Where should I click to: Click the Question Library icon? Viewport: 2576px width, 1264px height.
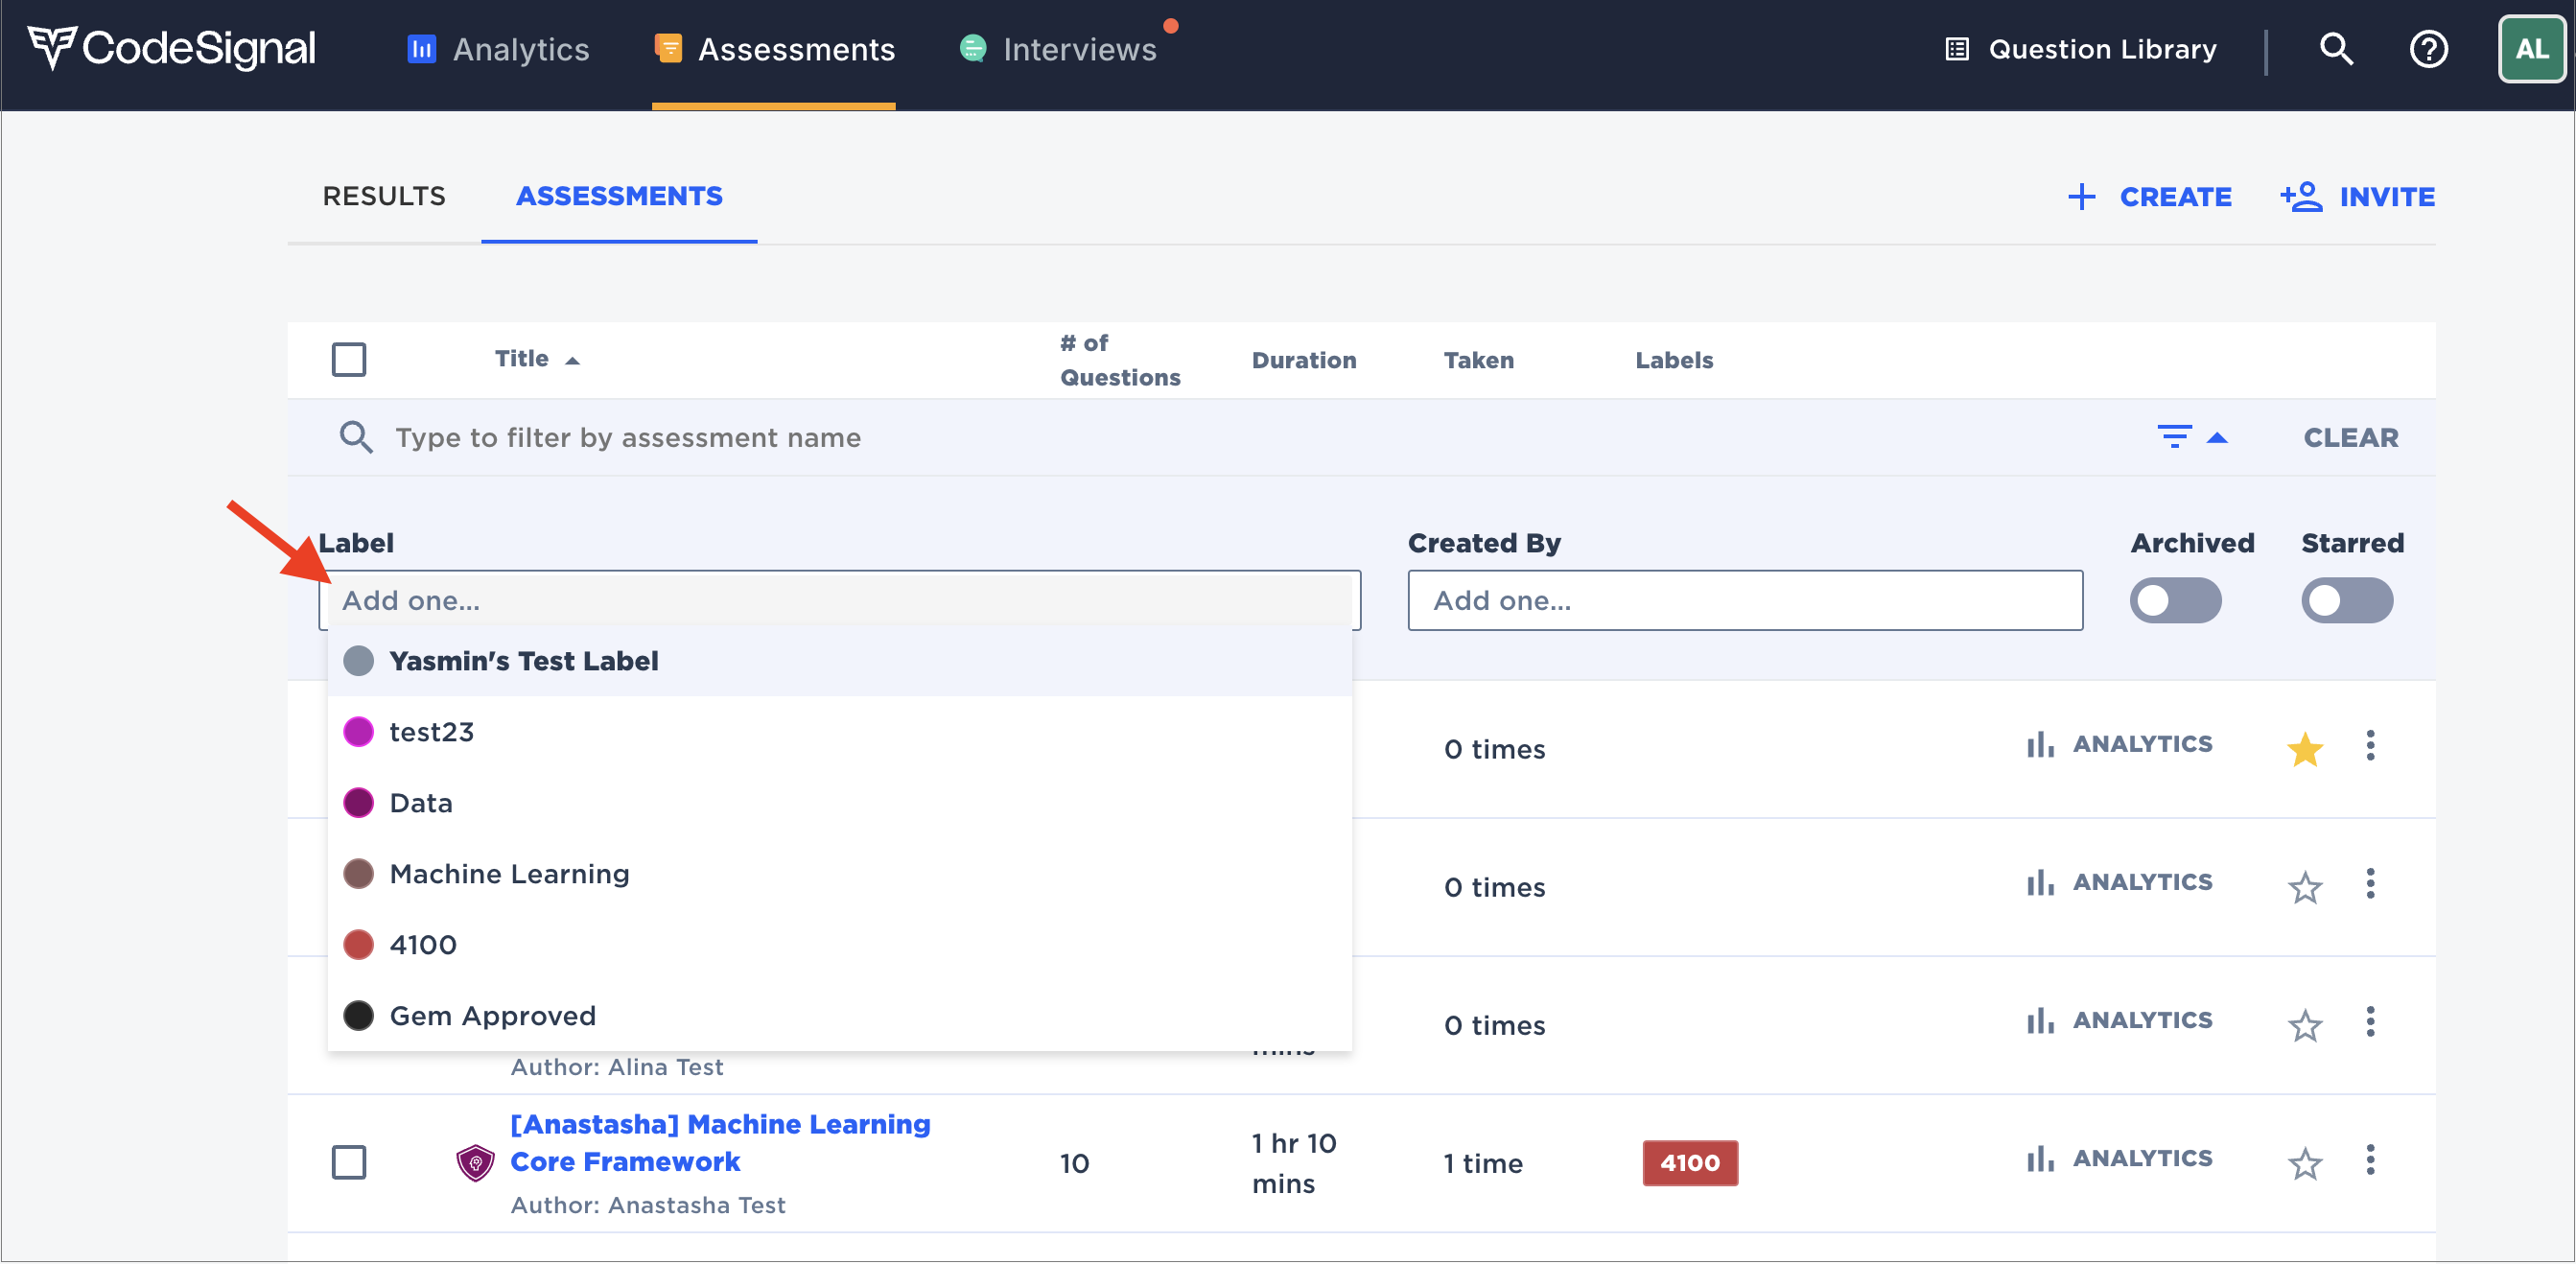(1957, 49)
